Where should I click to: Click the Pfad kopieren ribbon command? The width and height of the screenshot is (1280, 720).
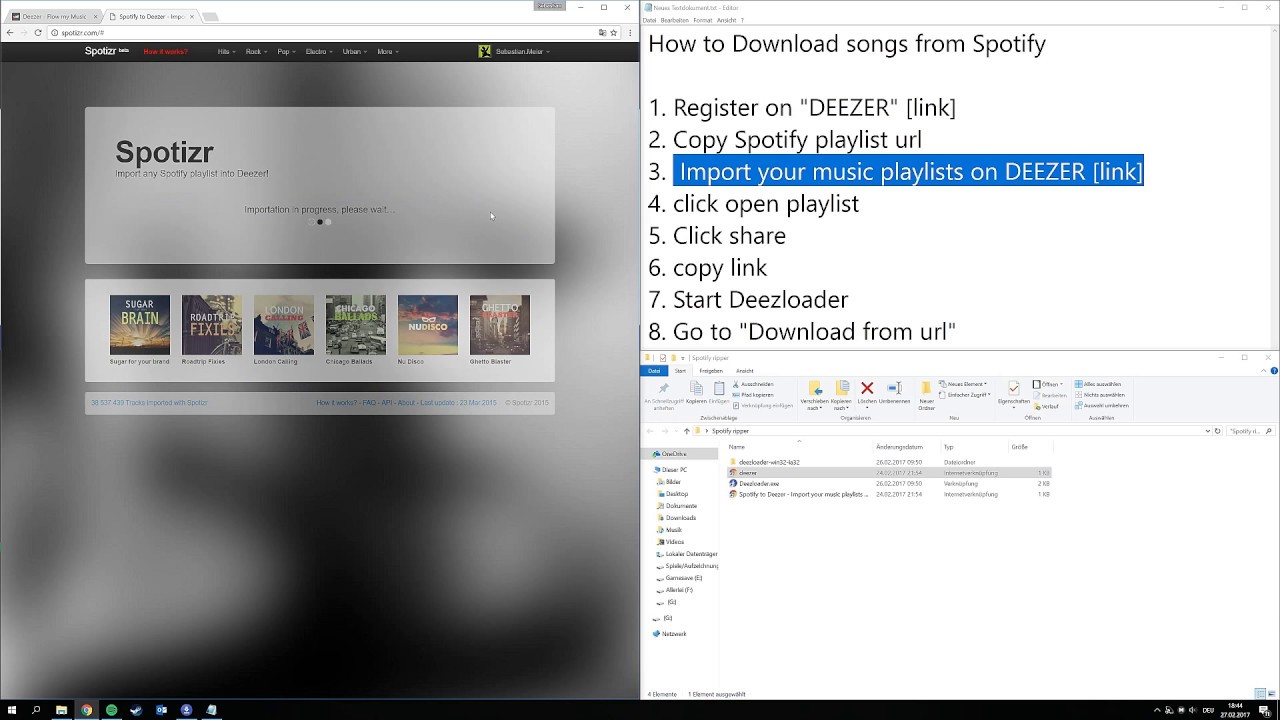[753, 395]
